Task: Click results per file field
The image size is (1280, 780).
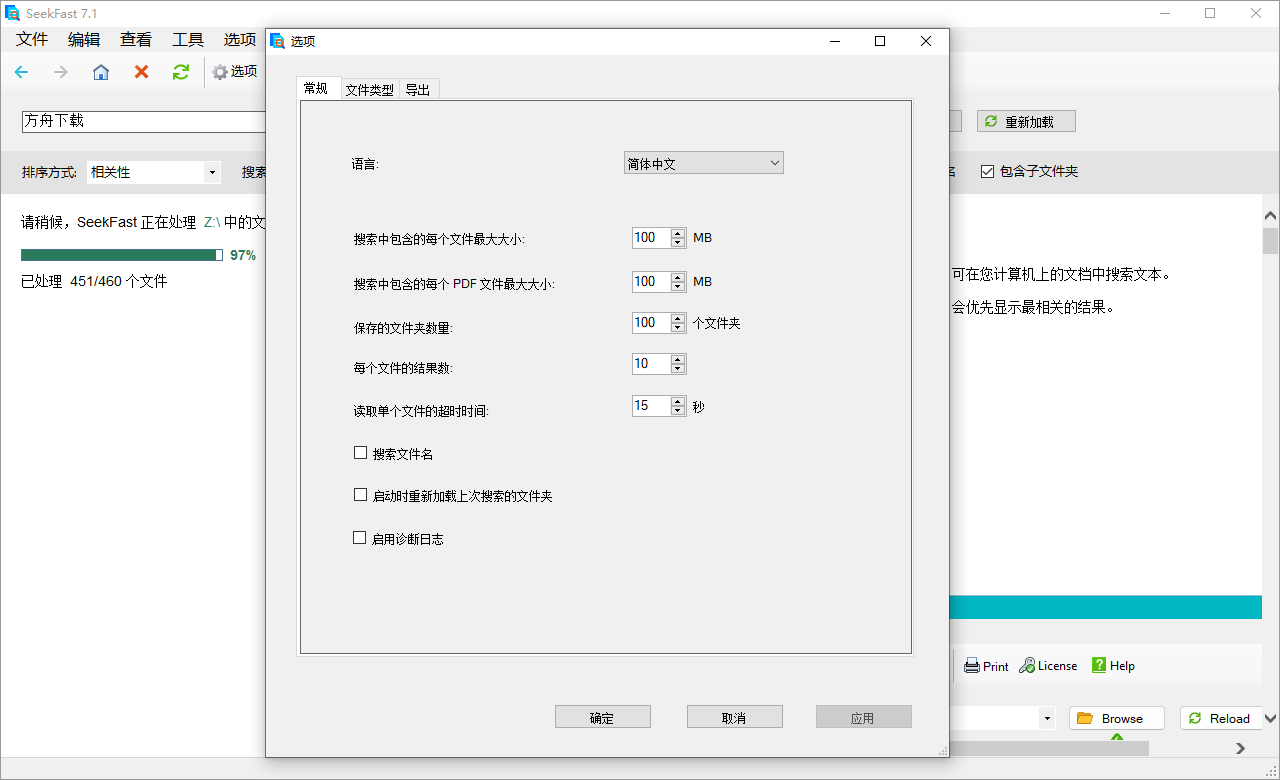Action: [652, 364]
